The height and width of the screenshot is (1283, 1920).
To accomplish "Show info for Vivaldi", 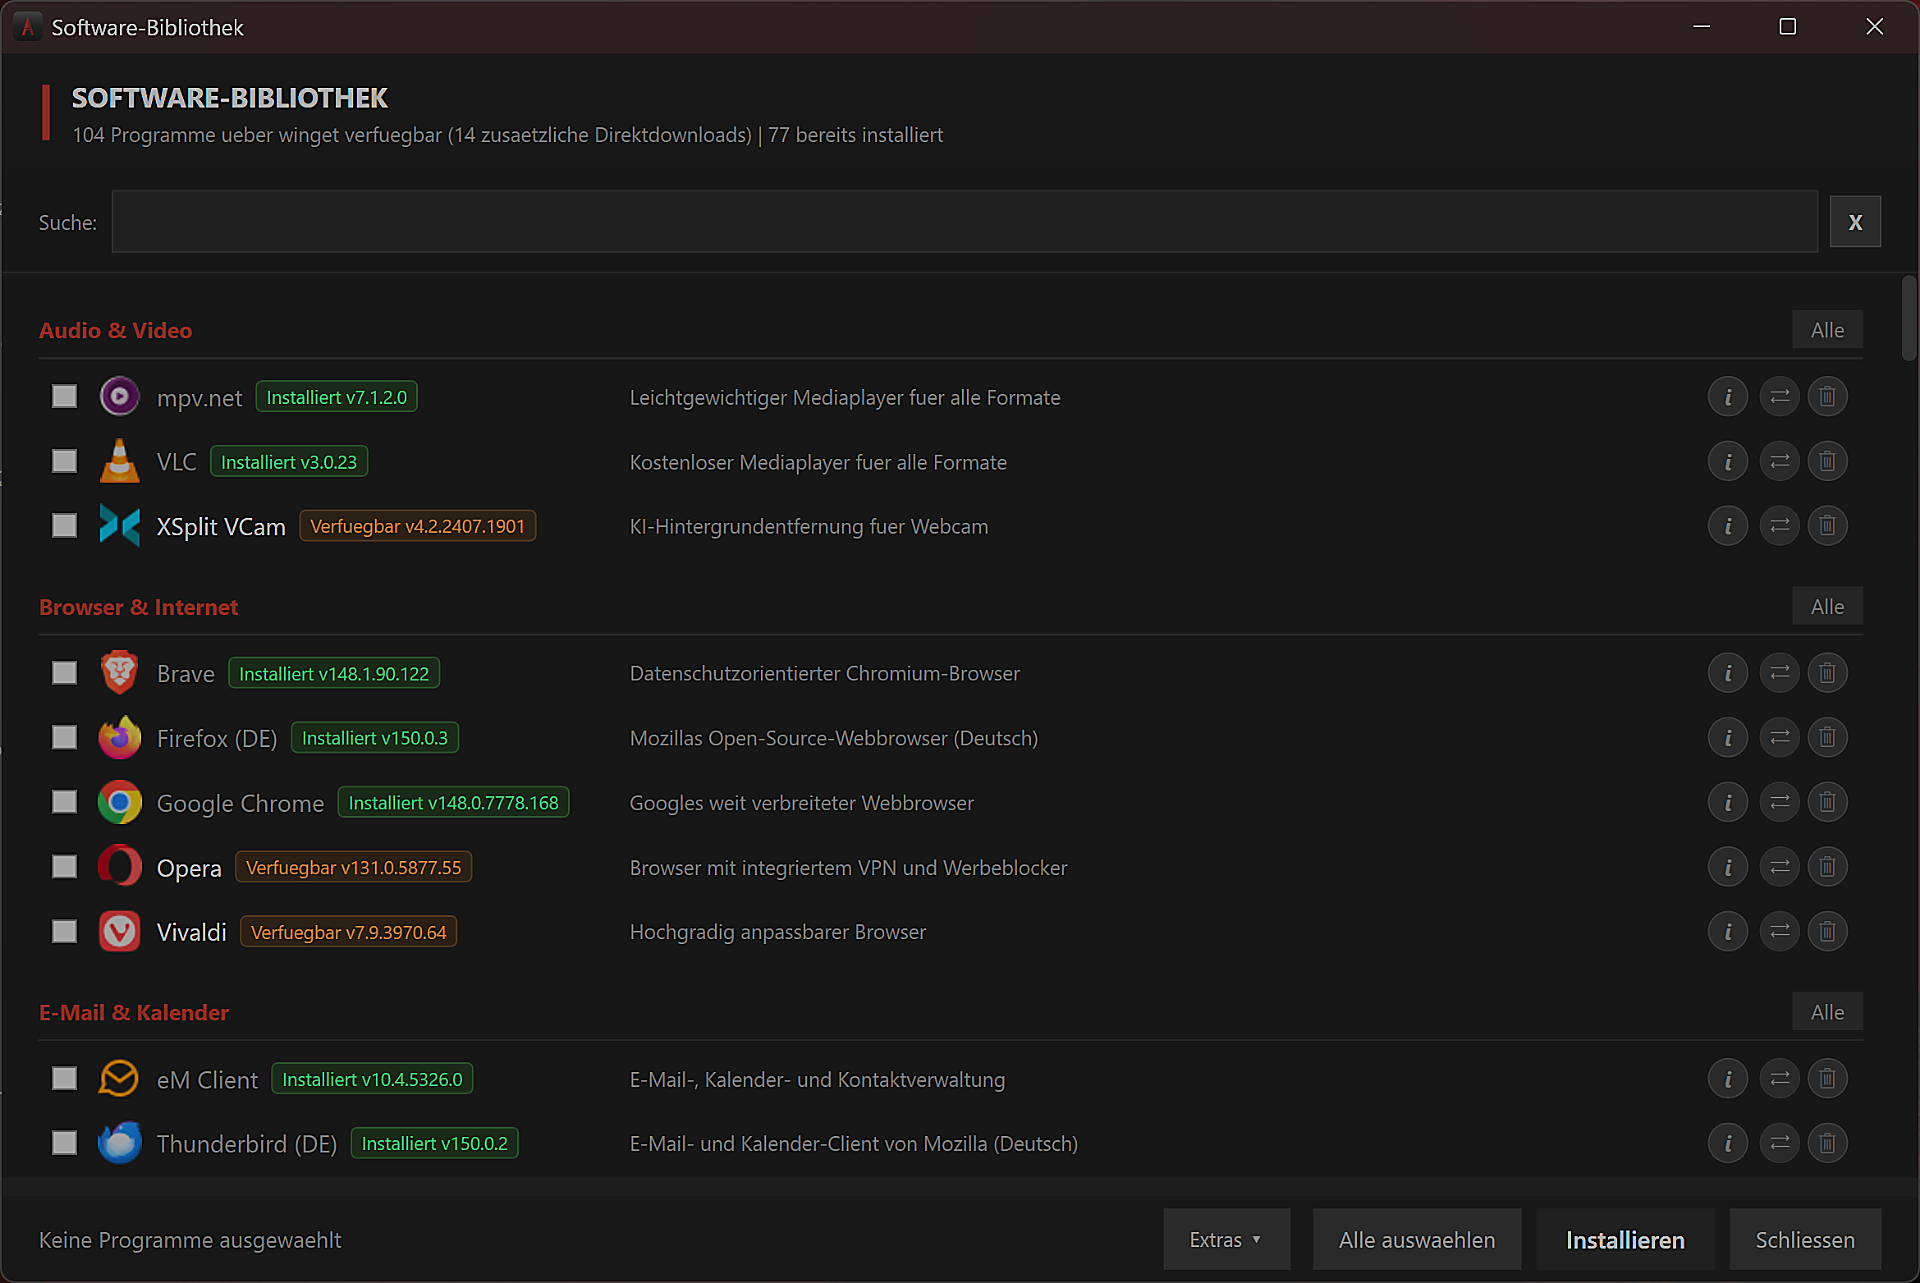I will [1727, 932].
